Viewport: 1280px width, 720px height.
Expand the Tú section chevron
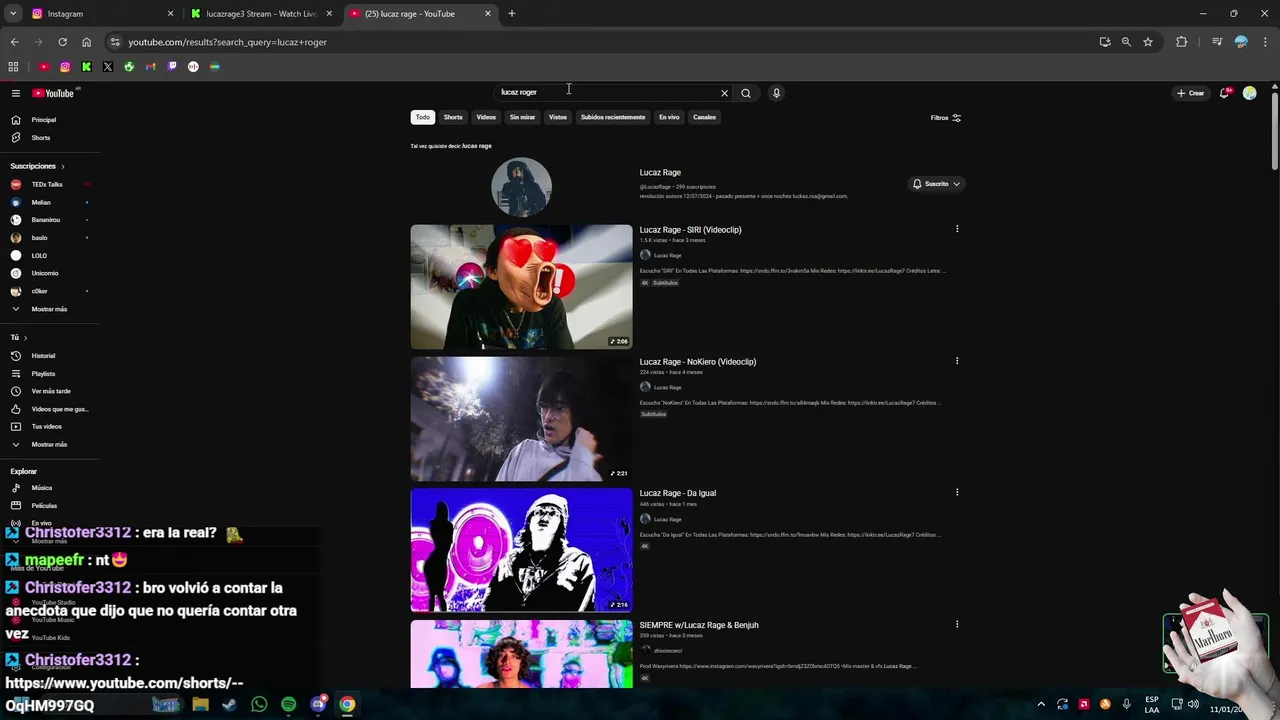(25, 338)
